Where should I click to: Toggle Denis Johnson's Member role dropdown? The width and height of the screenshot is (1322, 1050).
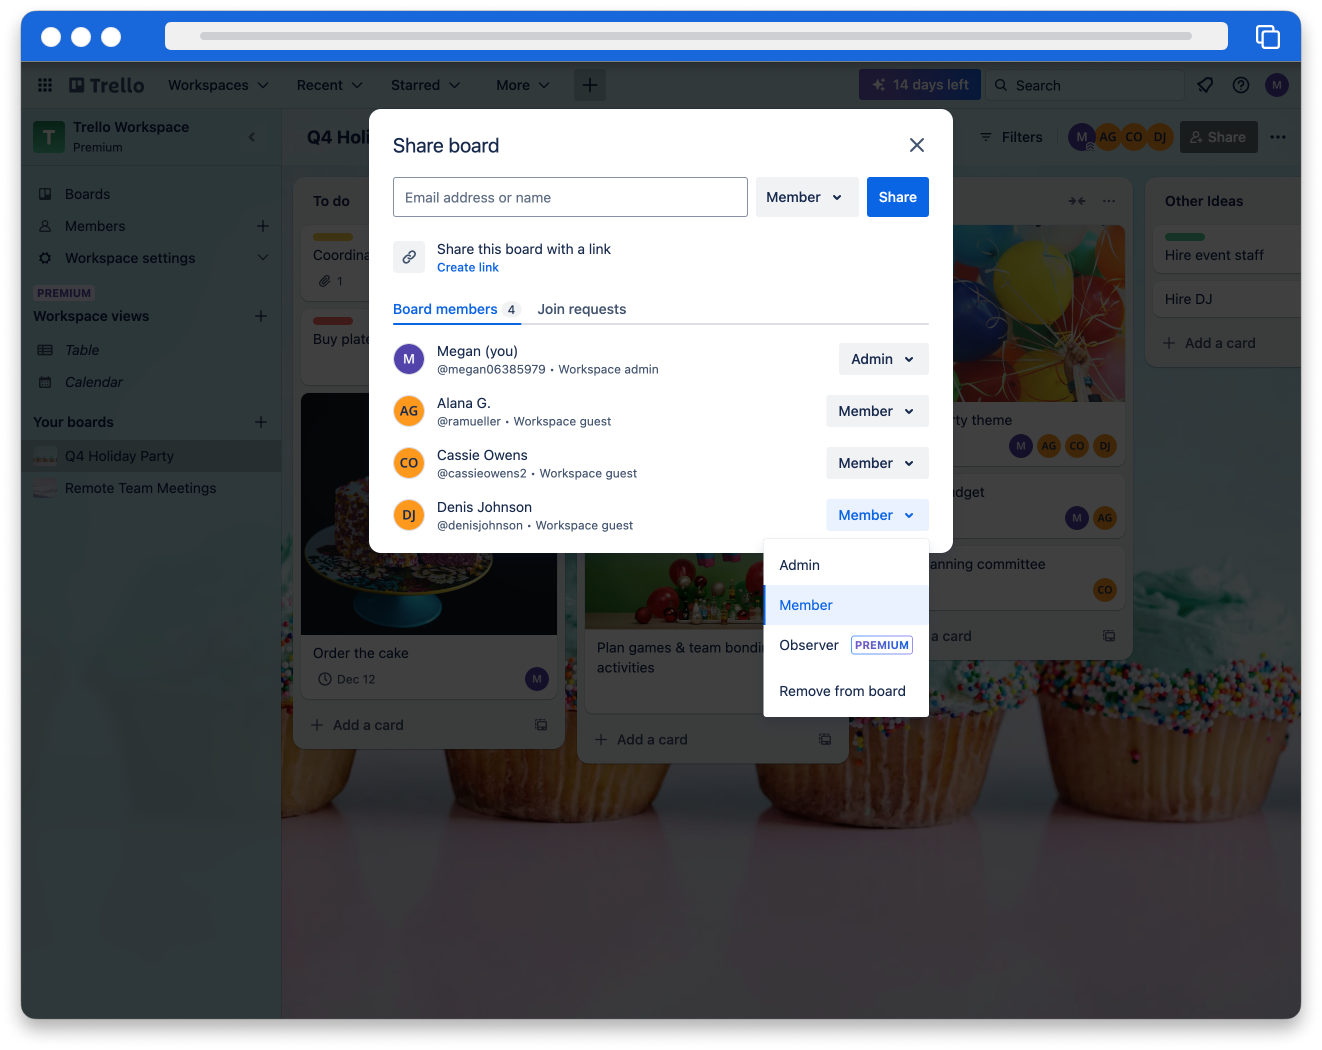click(877, 515)
